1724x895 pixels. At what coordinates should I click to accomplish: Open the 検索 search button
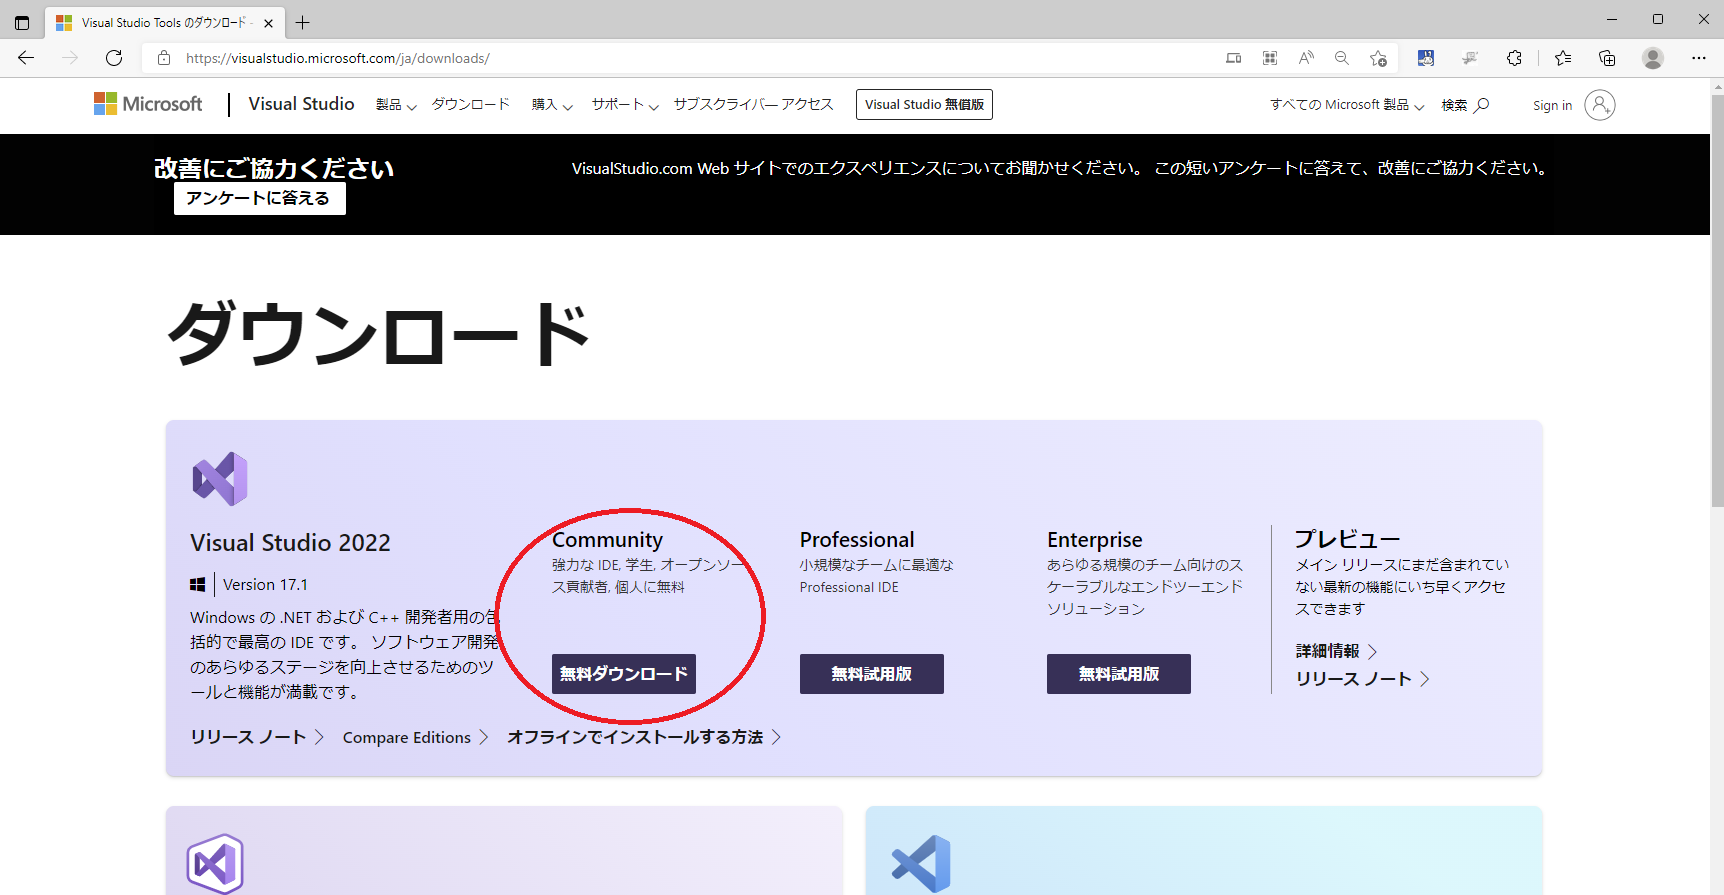click(x=1465, y=105)
